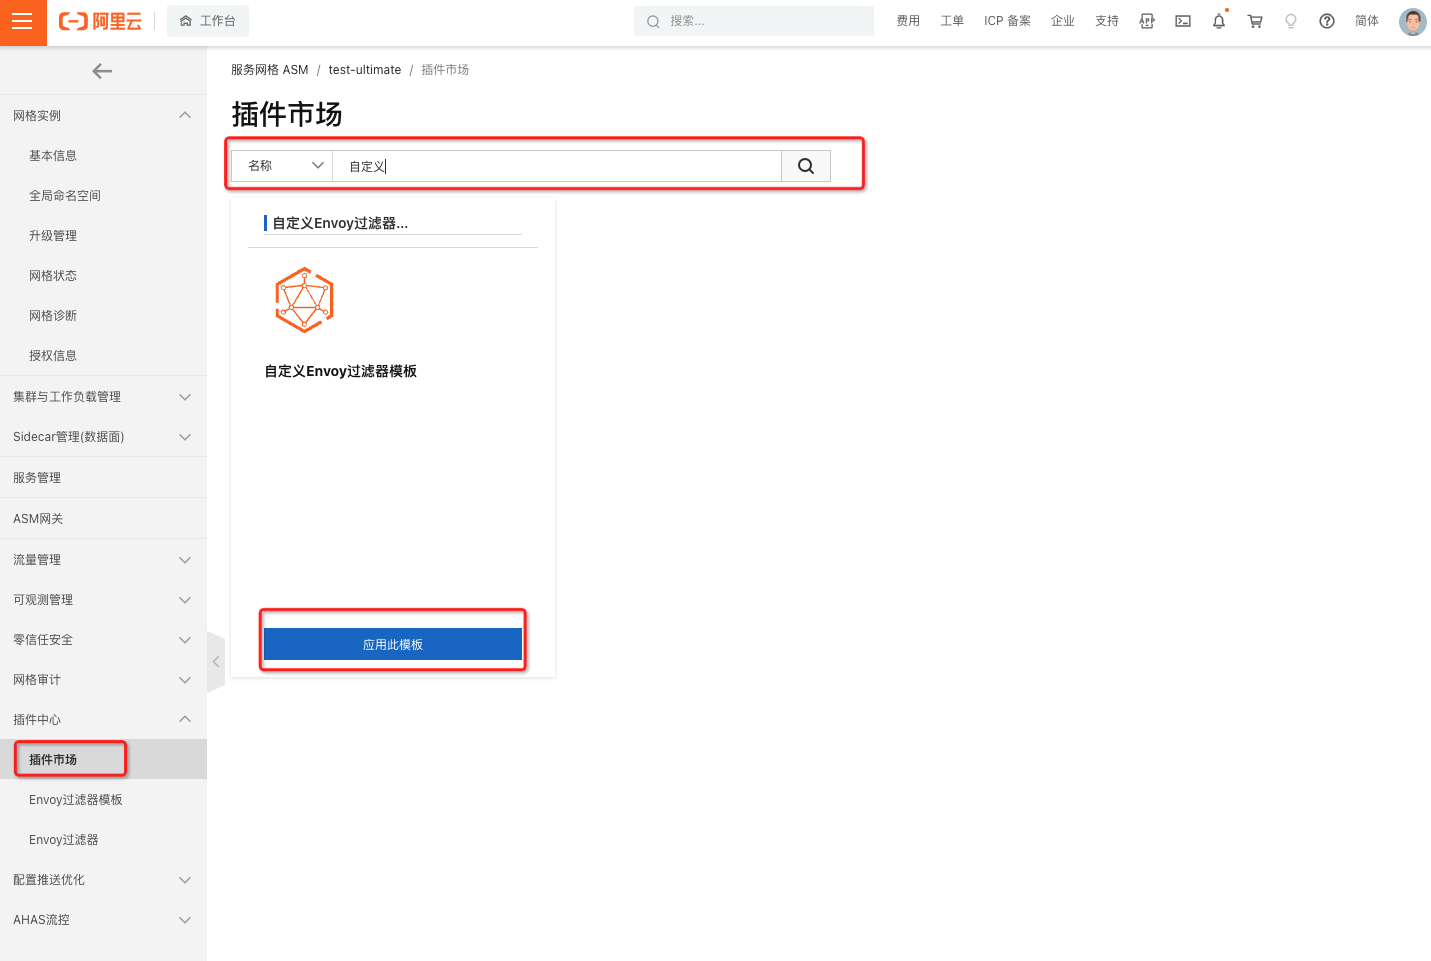1431x961 pixels.
Task: Open the 费用 billing menu
Action: (908, 21)
